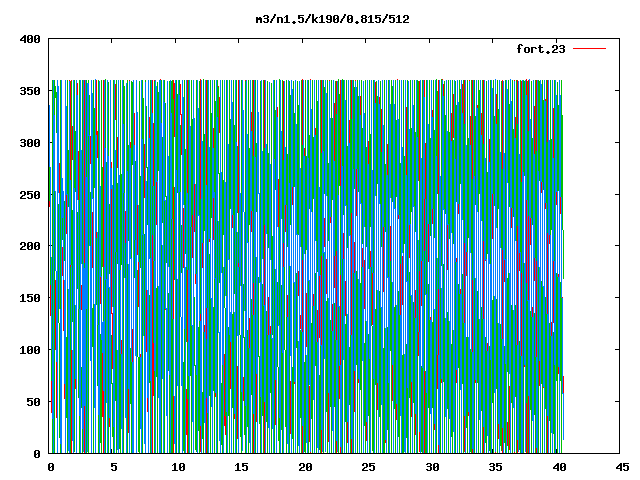Click the x-axis label 25
Screen dimensions: 640x480
369,467
